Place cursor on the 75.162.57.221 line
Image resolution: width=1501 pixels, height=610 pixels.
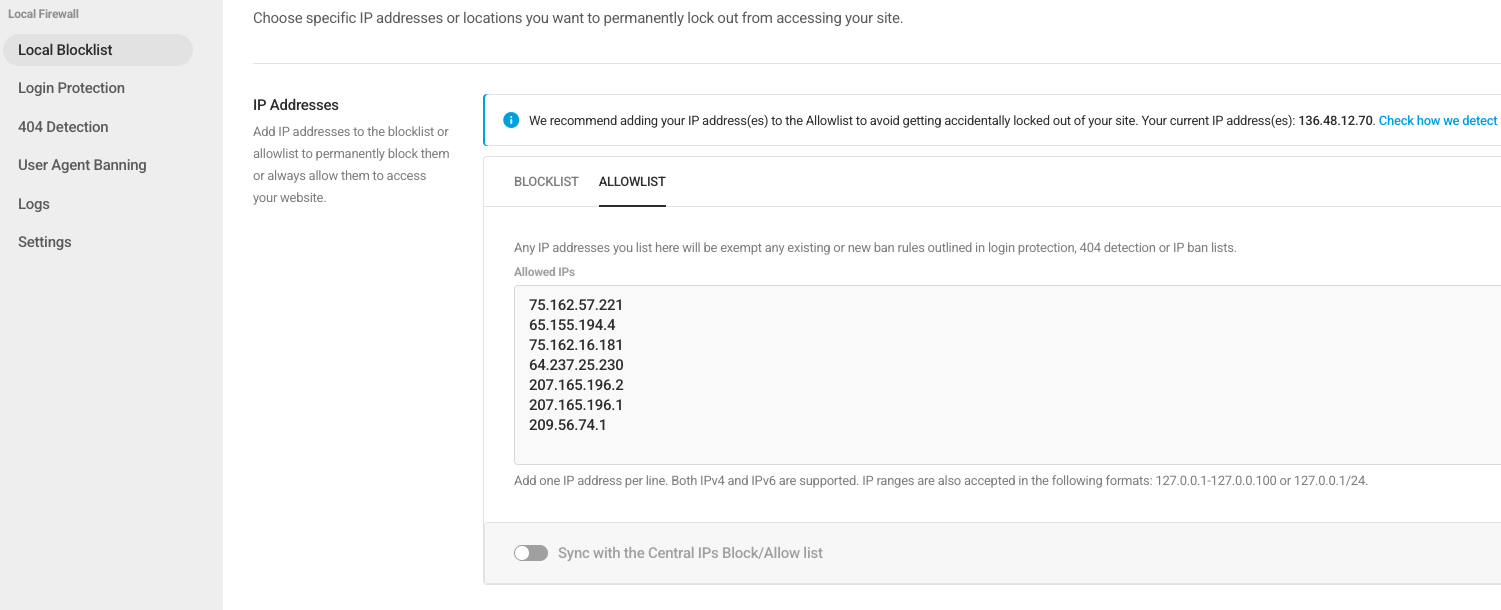point(576,305)
